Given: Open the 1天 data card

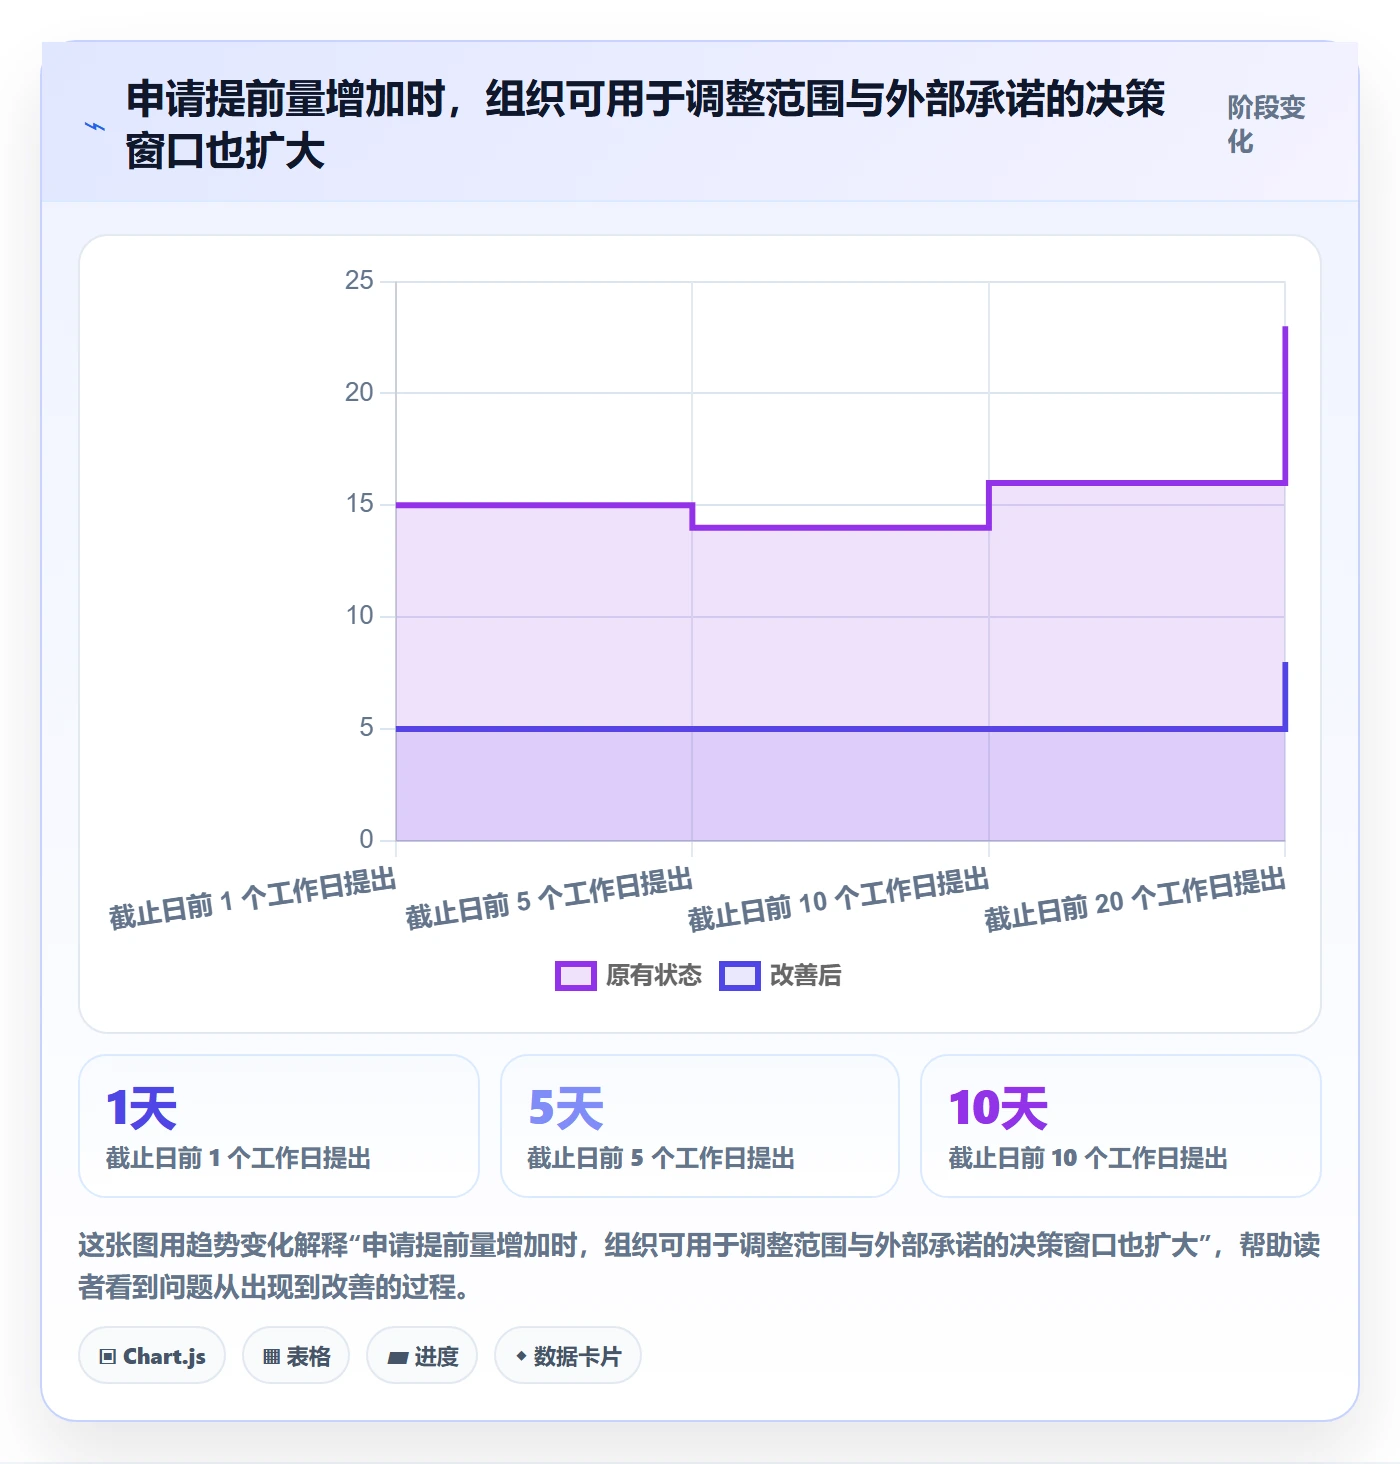Looking at the screenshot, I should 279,1126.
